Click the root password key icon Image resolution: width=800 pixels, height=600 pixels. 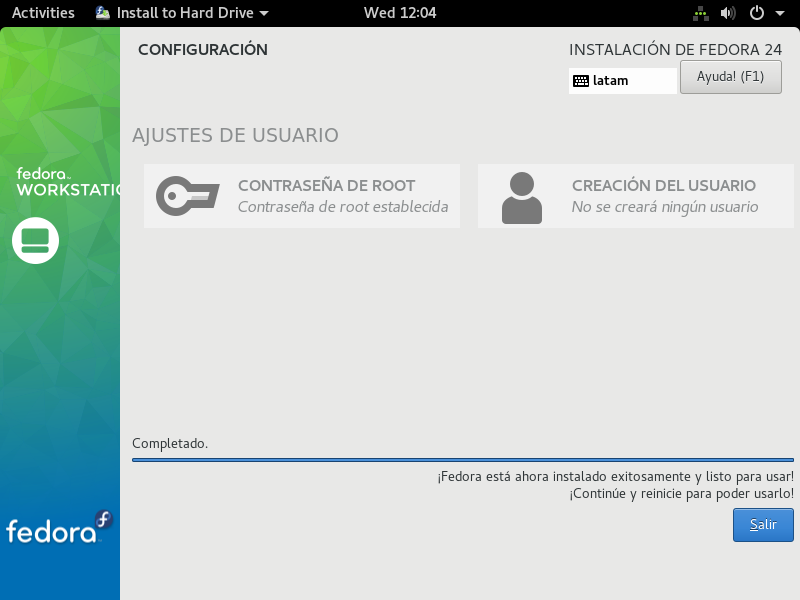(x=187, y=196)
